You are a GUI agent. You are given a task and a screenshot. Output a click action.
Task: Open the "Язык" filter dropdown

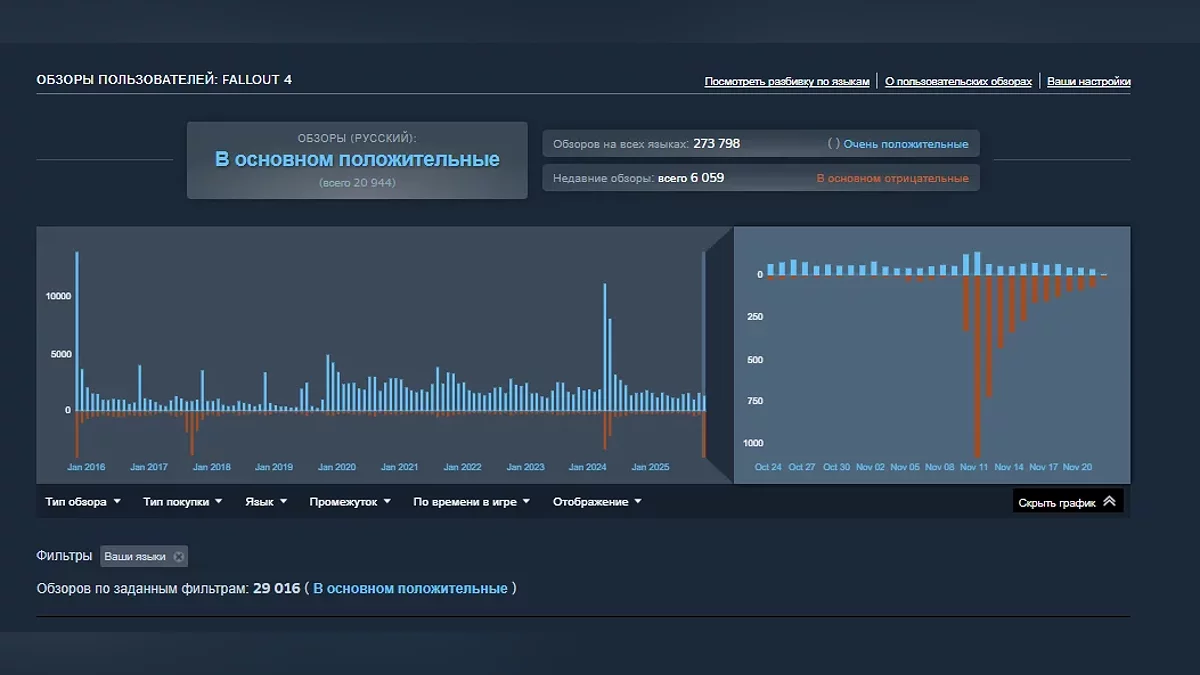point(266,502)
